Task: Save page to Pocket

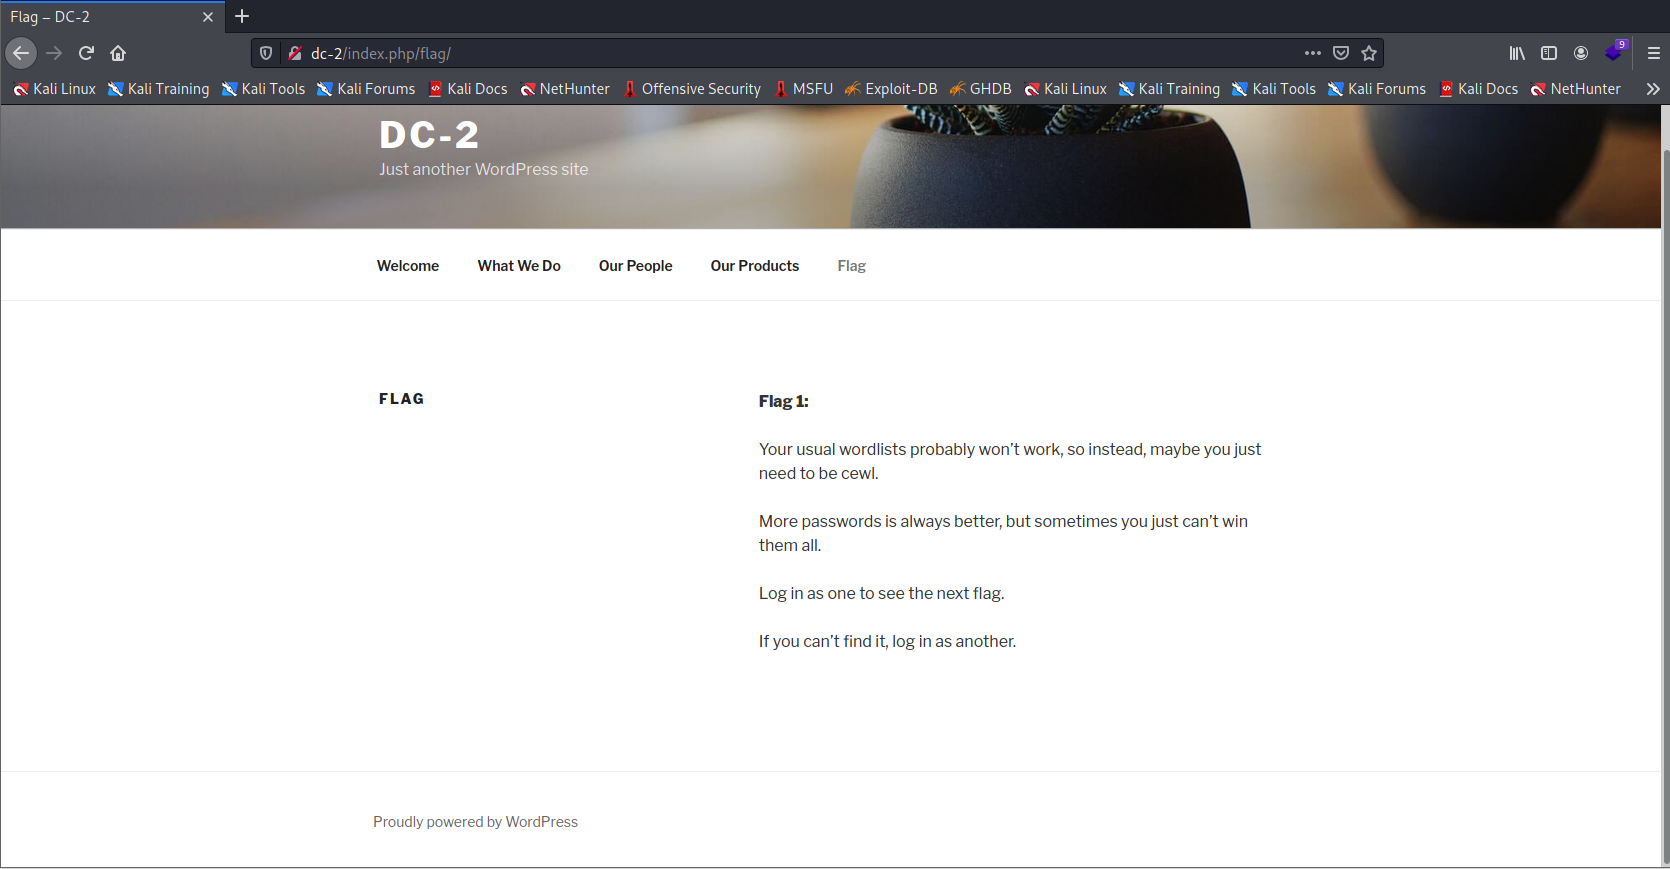Action: pos(1341,53)
